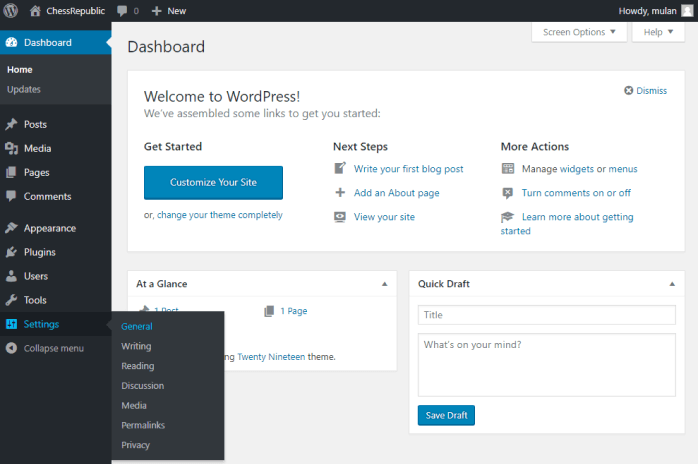Open the 1 Page link
Image resolution: width=698 pixels, height=464 pixels.
pos(294,311)
